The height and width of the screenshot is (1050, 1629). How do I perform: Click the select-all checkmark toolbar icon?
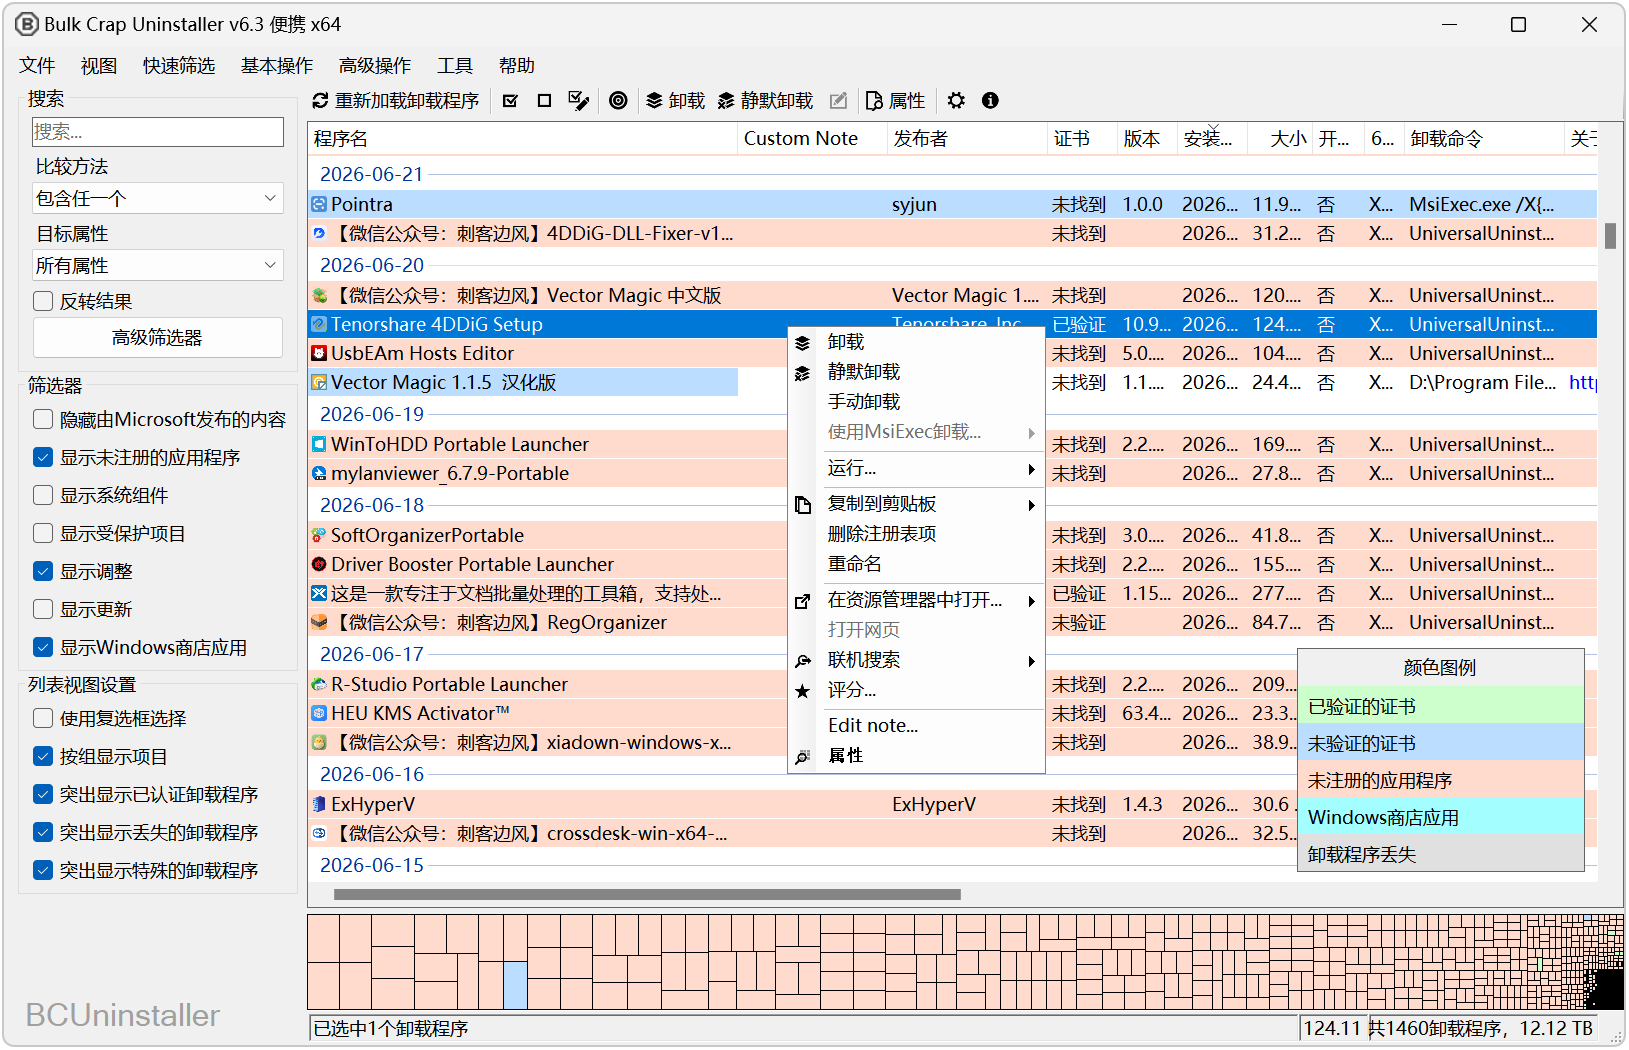point(510,101)
